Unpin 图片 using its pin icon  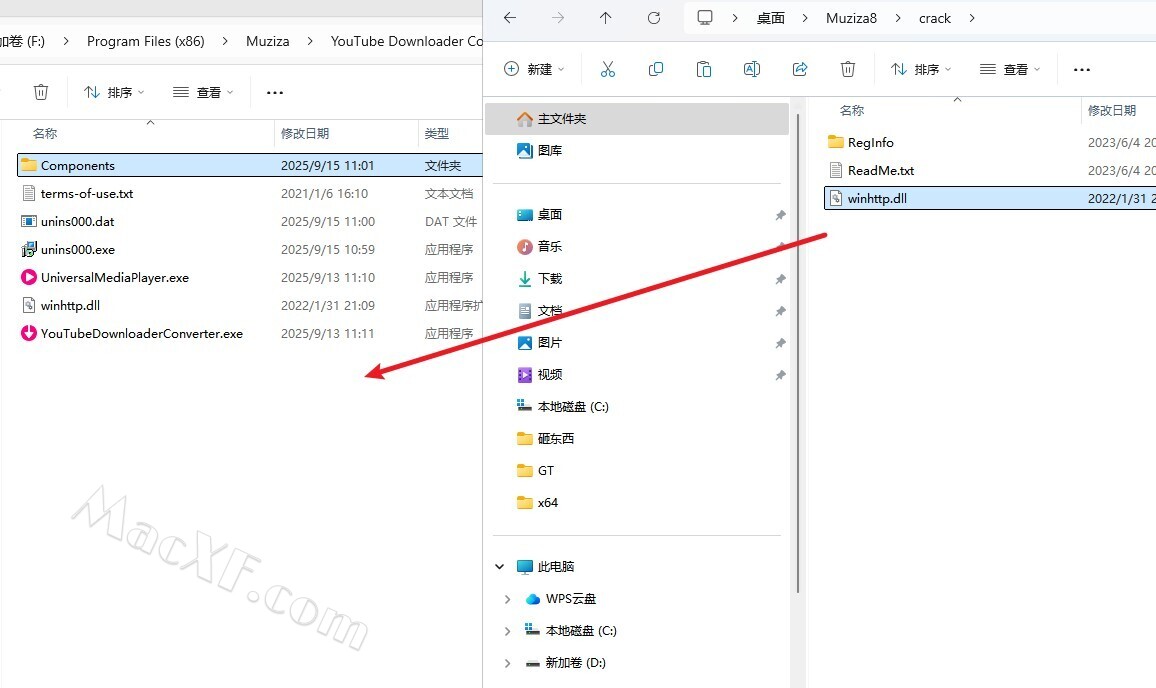[x=780, y=344]
